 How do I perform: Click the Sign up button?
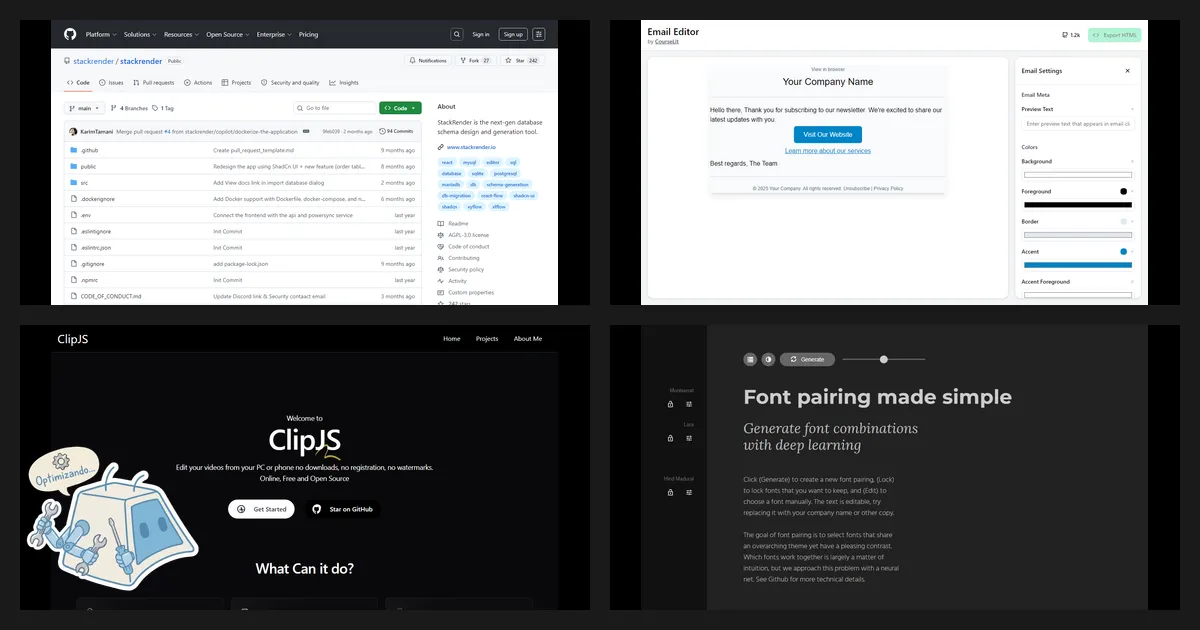click(513, 34)
